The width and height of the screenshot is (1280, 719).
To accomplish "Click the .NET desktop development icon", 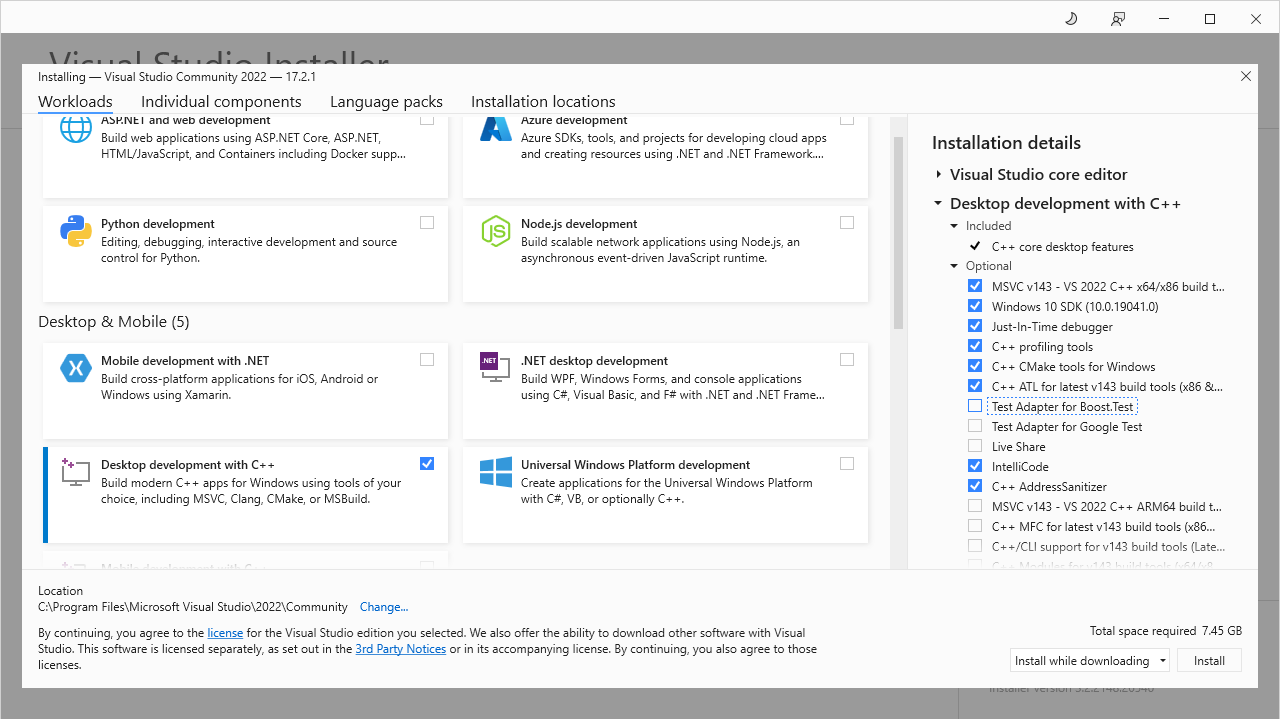I will (493, 366).
